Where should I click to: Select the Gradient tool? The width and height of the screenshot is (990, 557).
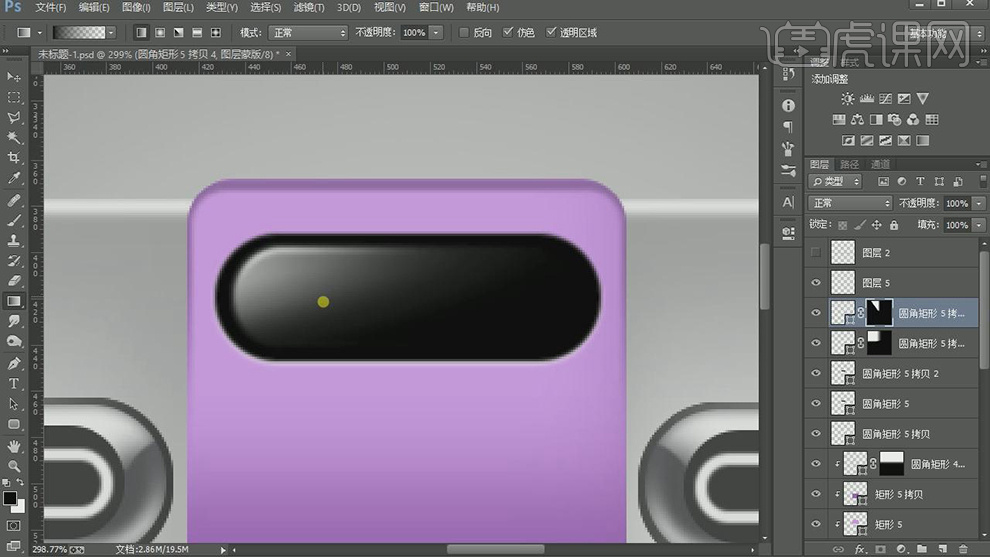click(13, 301)
